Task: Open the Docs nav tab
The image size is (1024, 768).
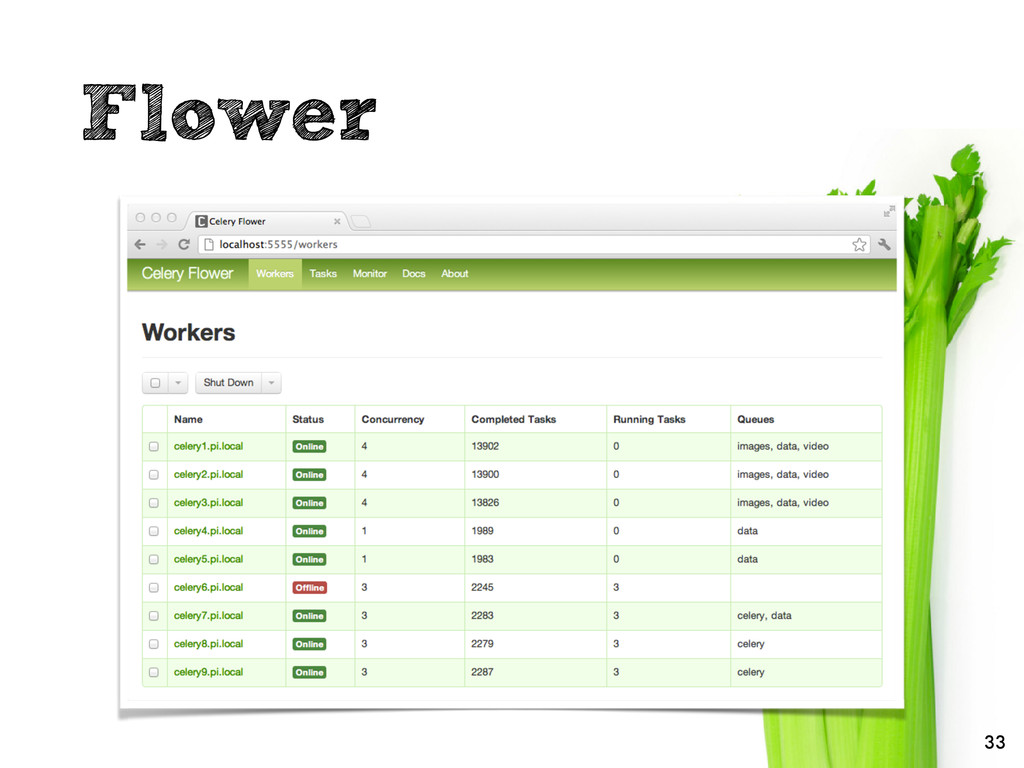Action: point(413,274)
